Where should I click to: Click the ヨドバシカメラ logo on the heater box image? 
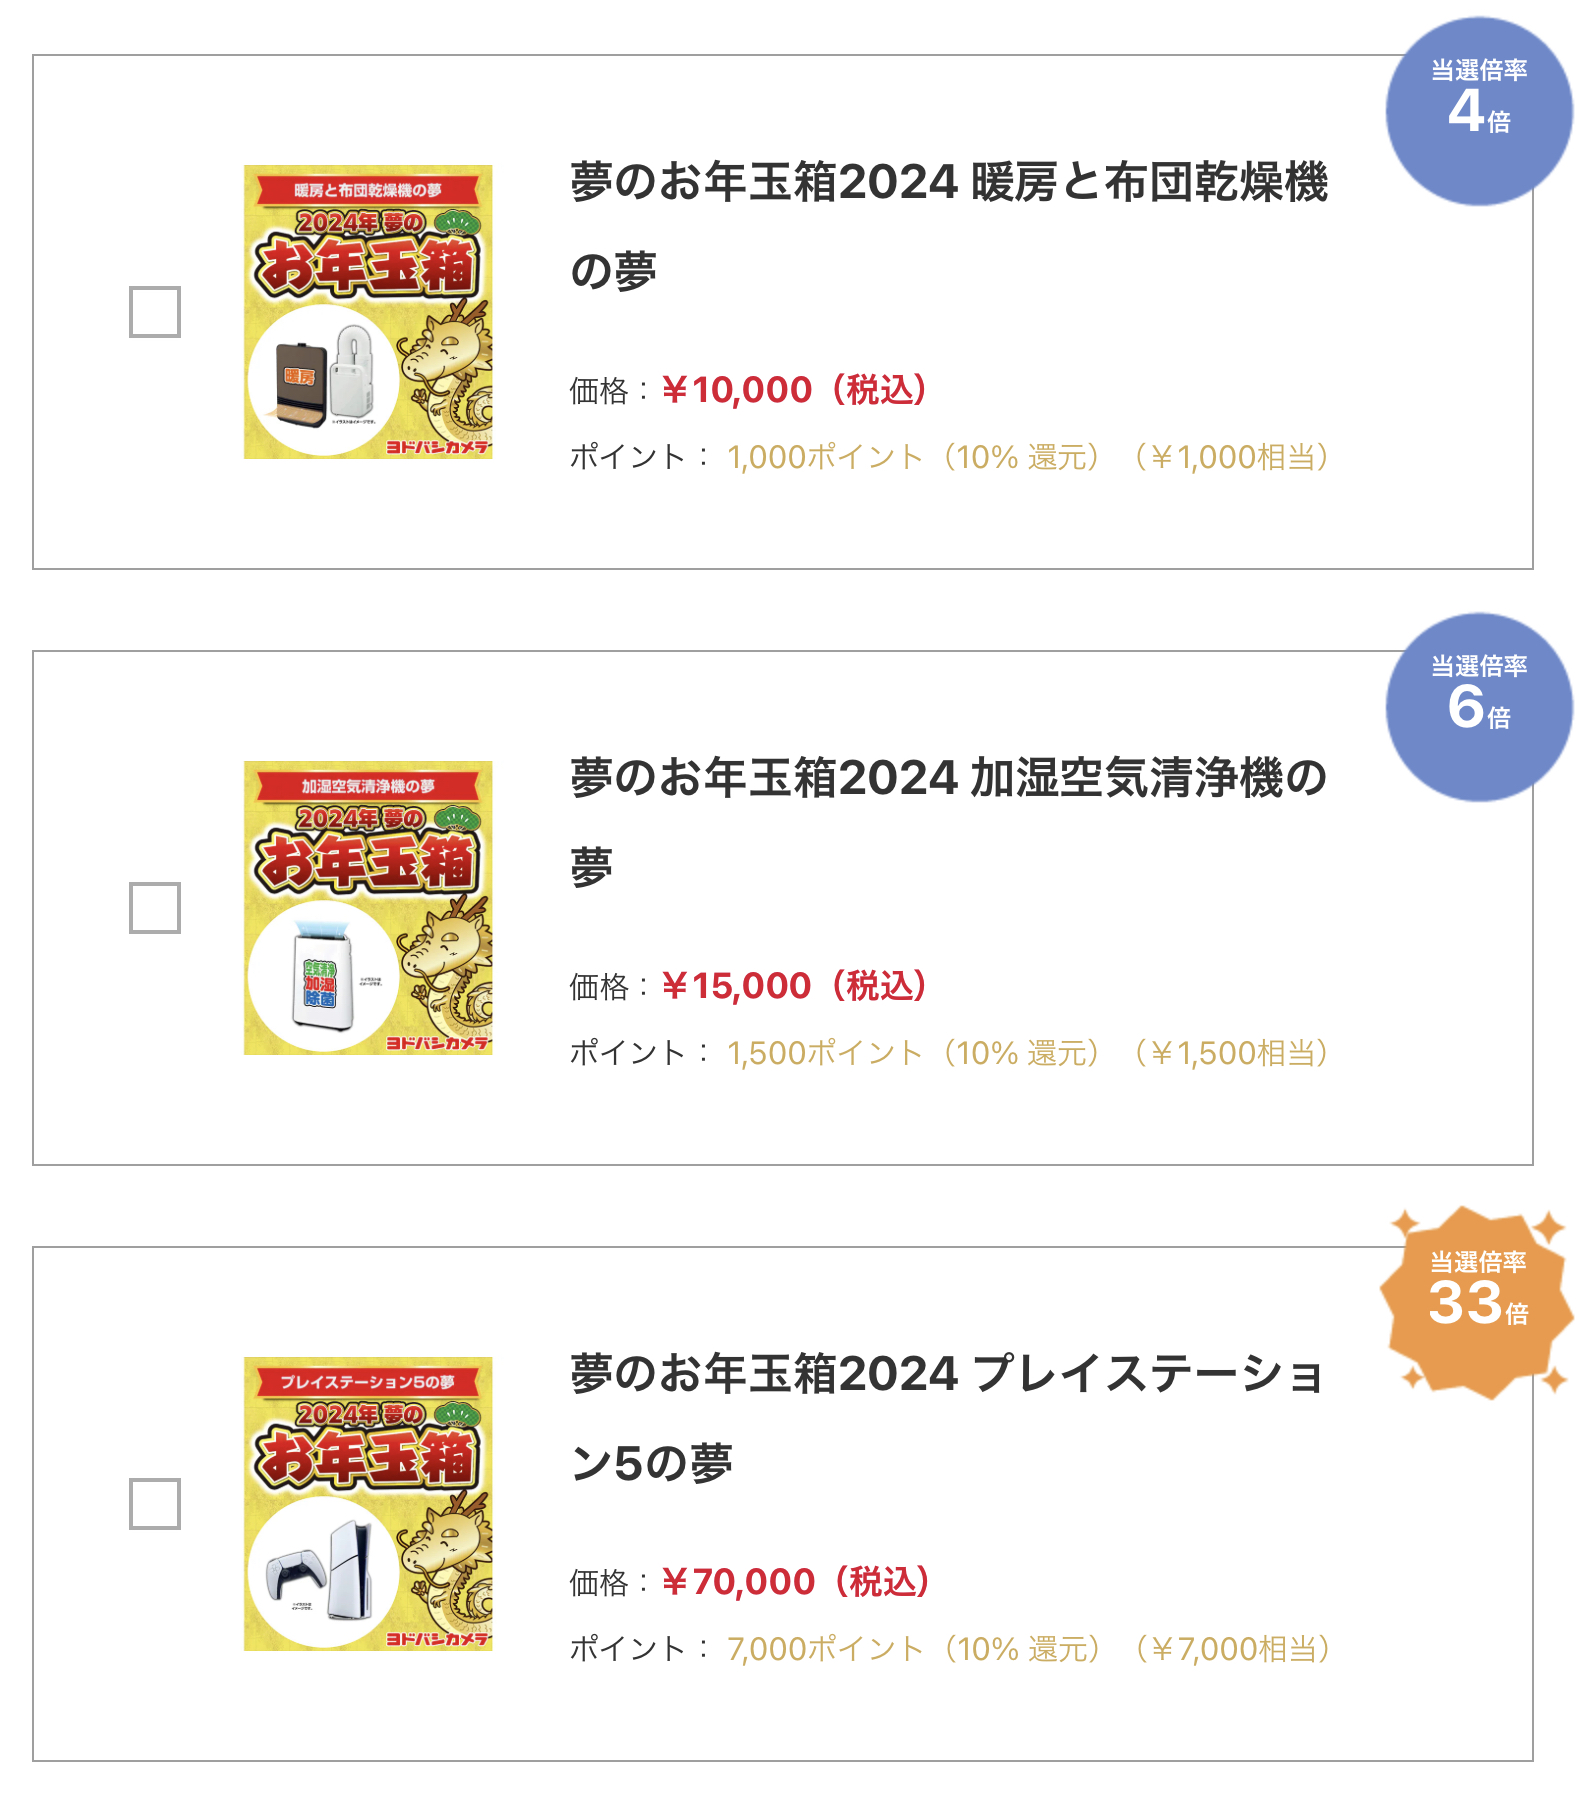pyautogui.click(x=438, y=447)
